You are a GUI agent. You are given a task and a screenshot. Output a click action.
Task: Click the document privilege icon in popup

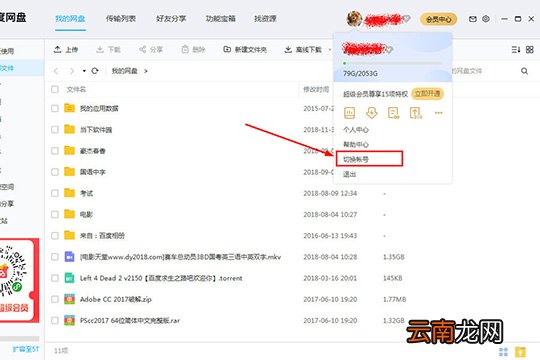(393, 113)
